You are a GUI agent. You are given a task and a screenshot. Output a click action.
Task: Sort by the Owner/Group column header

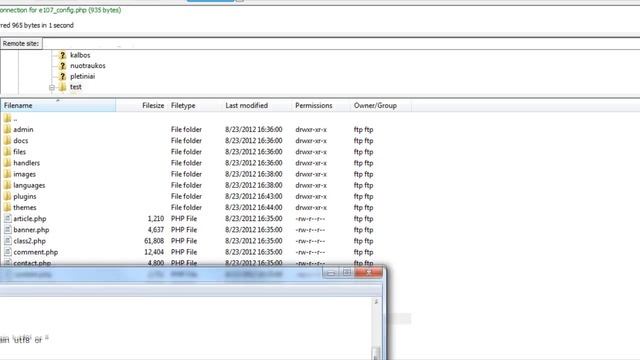(x=381, y=106)
